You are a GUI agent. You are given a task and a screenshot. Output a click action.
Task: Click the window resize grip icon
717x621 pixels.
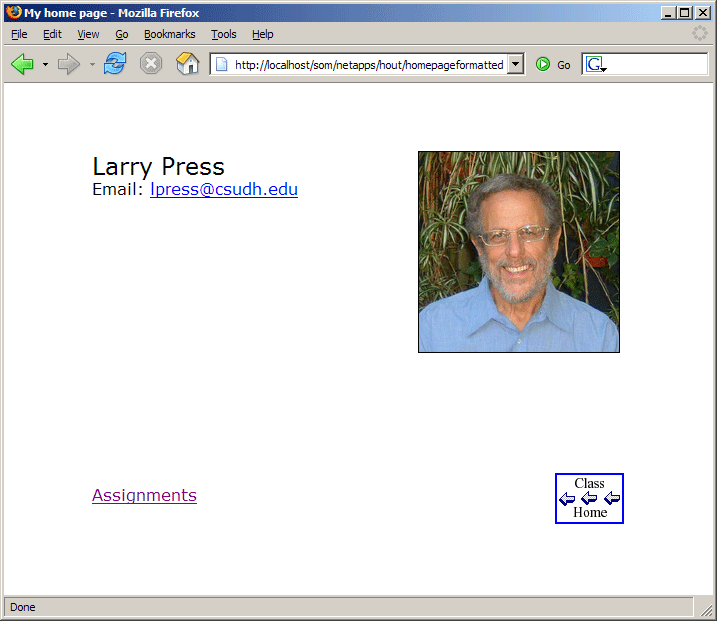pos(705,608)
